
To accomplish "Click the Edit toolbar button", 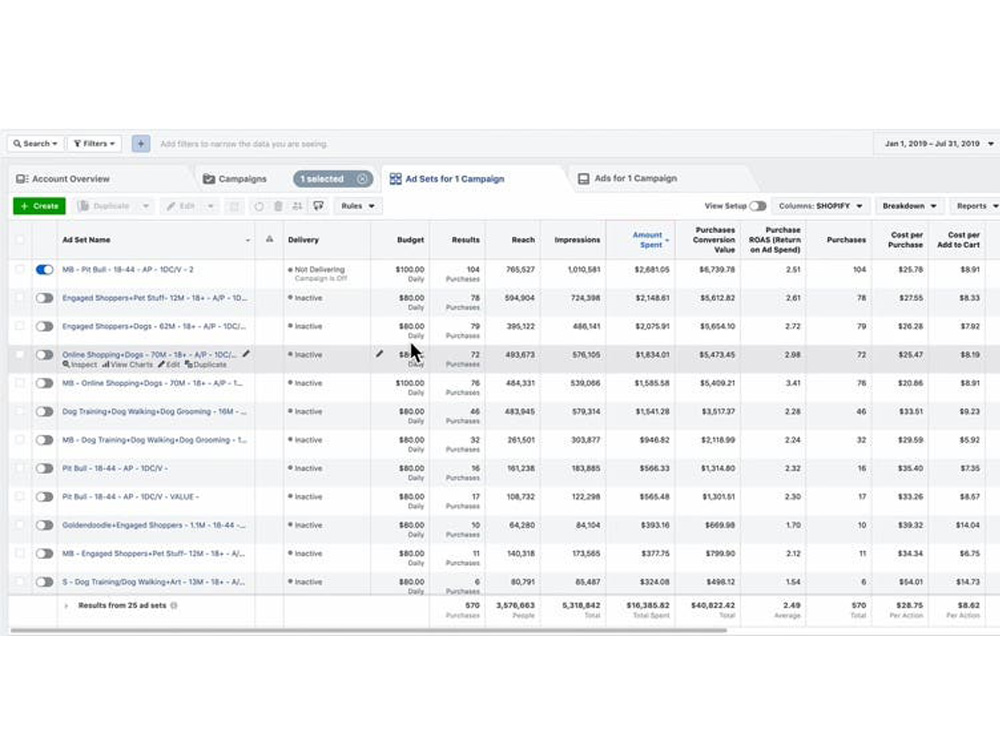I will (x=181, y=206).
